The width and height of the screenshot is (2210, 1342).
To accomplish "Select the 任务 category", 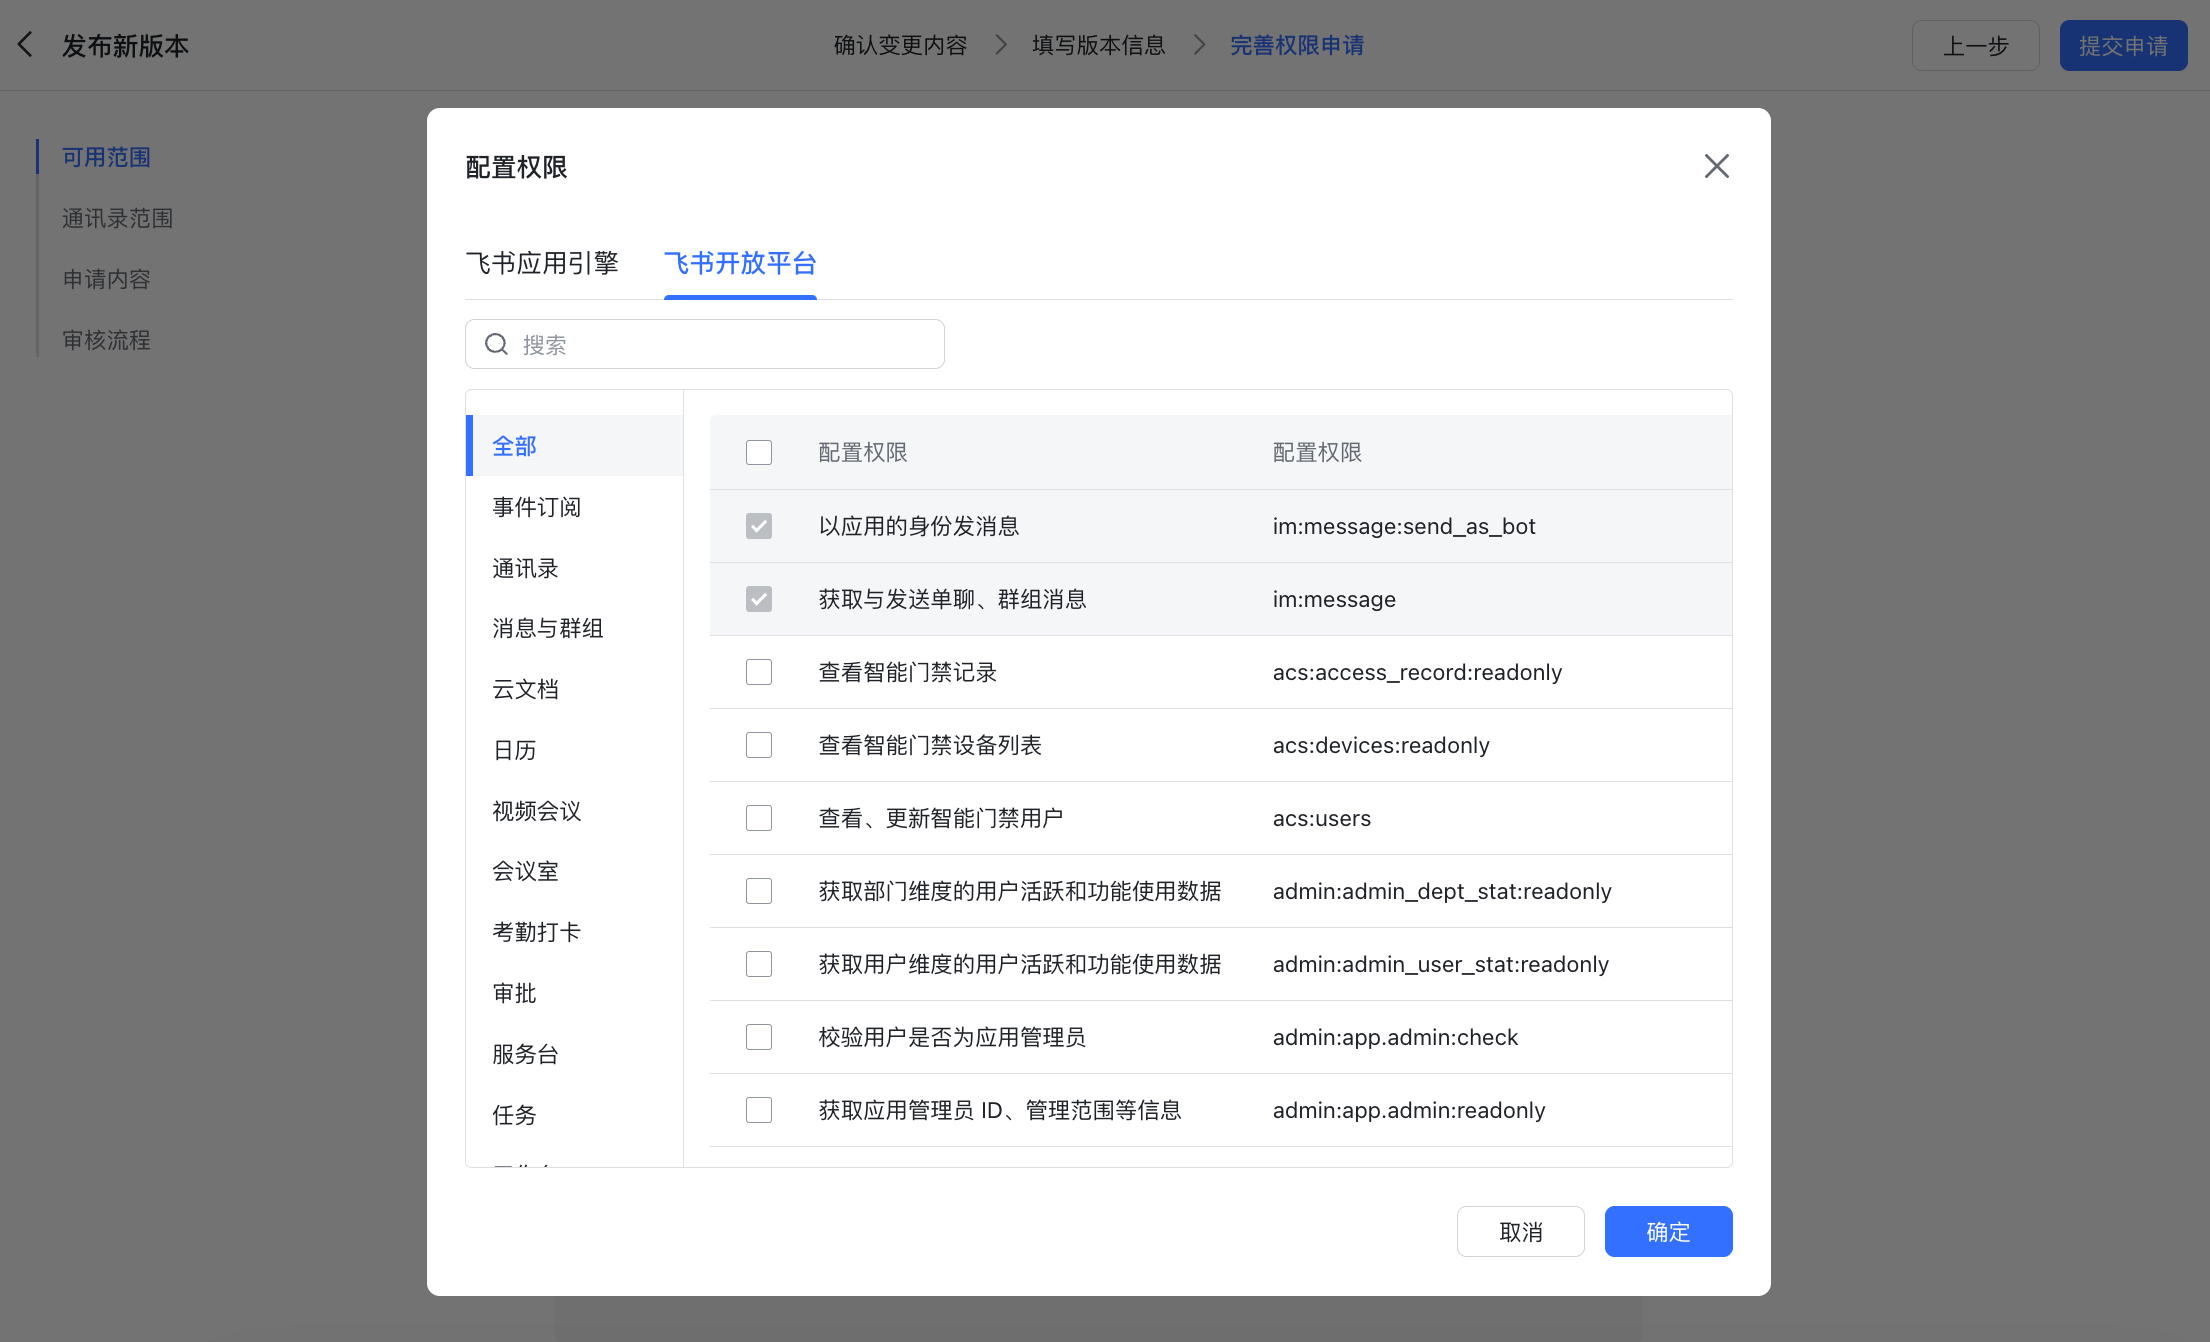I will click(x=575, y=1115).
